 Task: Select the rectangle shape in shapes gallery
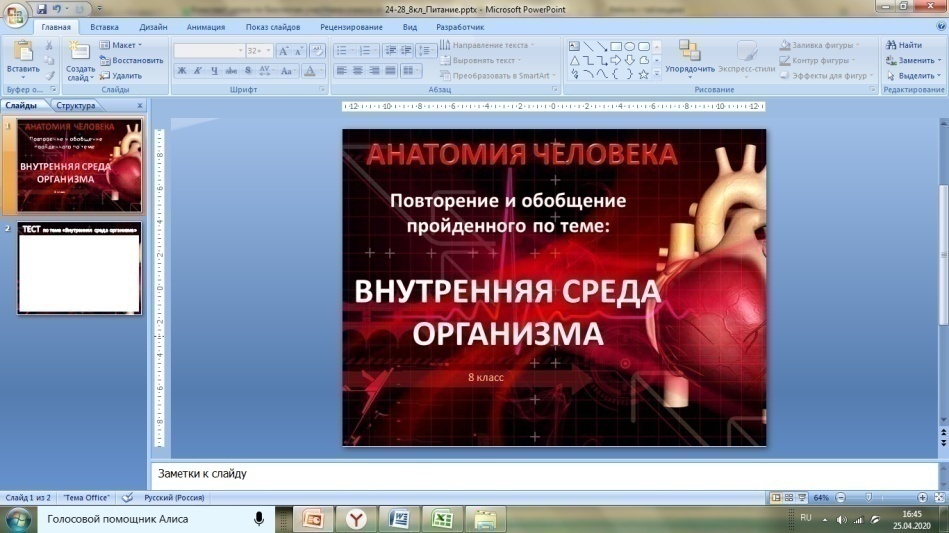(x=616, y=46)
